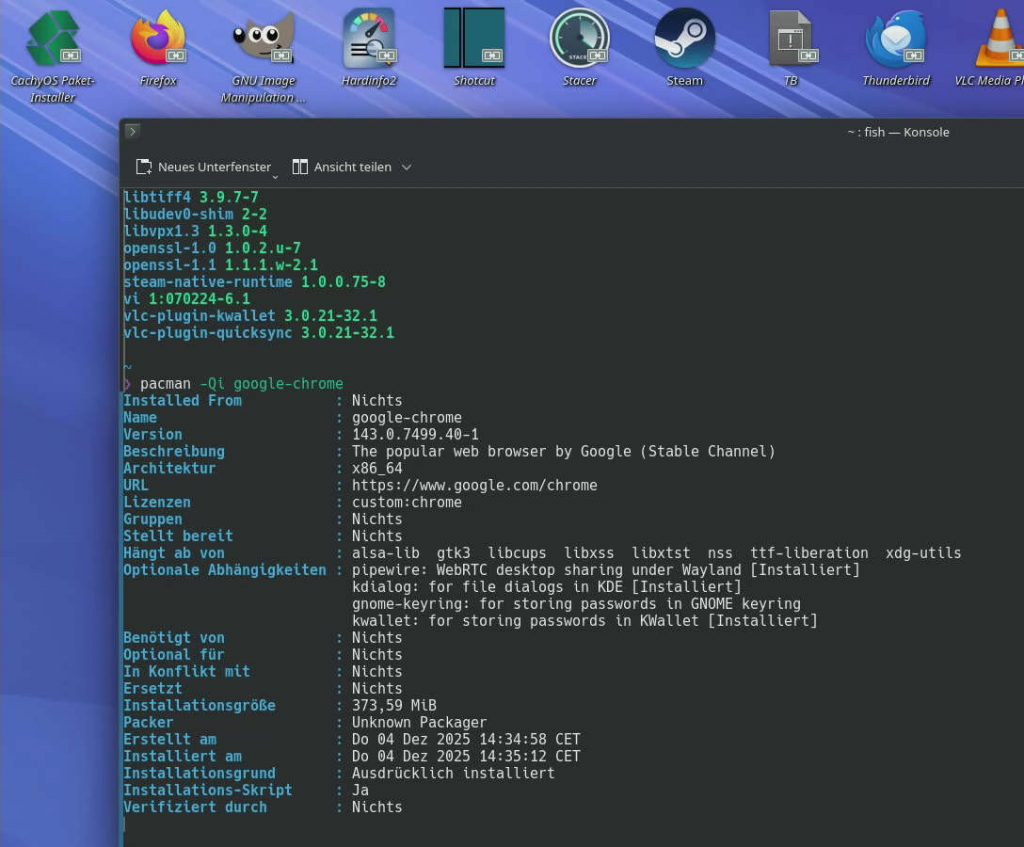Click the license value 'custom:chrome'
1024x847 pixels.
click(407, 502)
